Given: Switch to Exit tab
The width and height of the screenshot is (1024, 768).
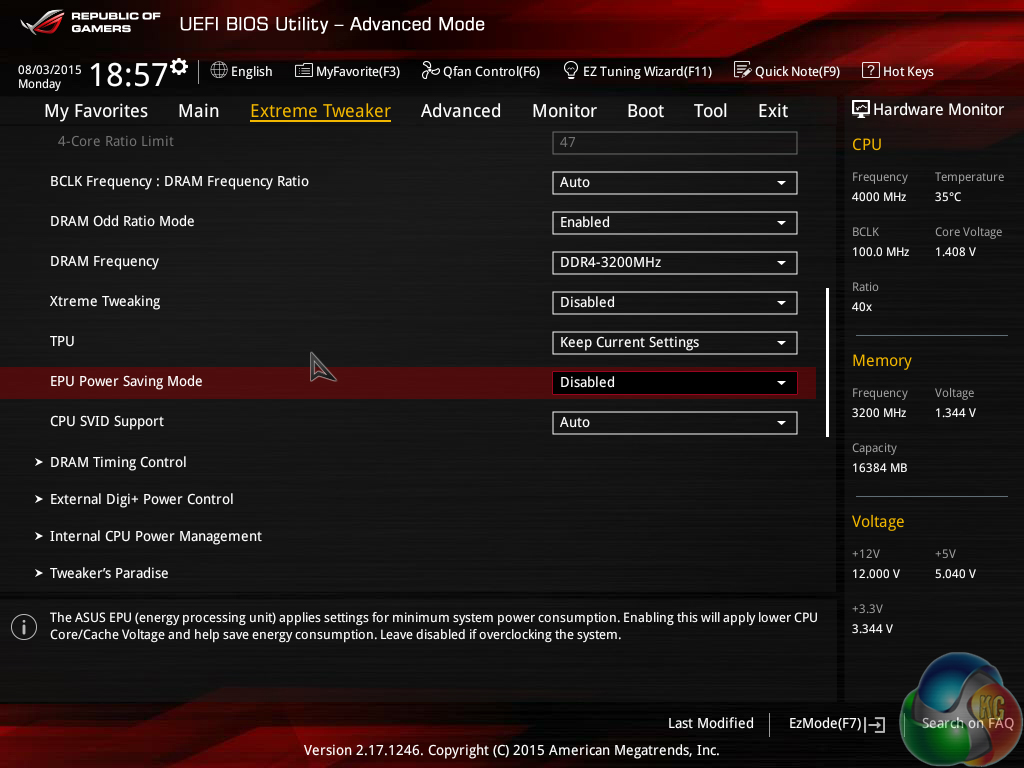Looking at the screenshot, I should [x=773, y=111].
